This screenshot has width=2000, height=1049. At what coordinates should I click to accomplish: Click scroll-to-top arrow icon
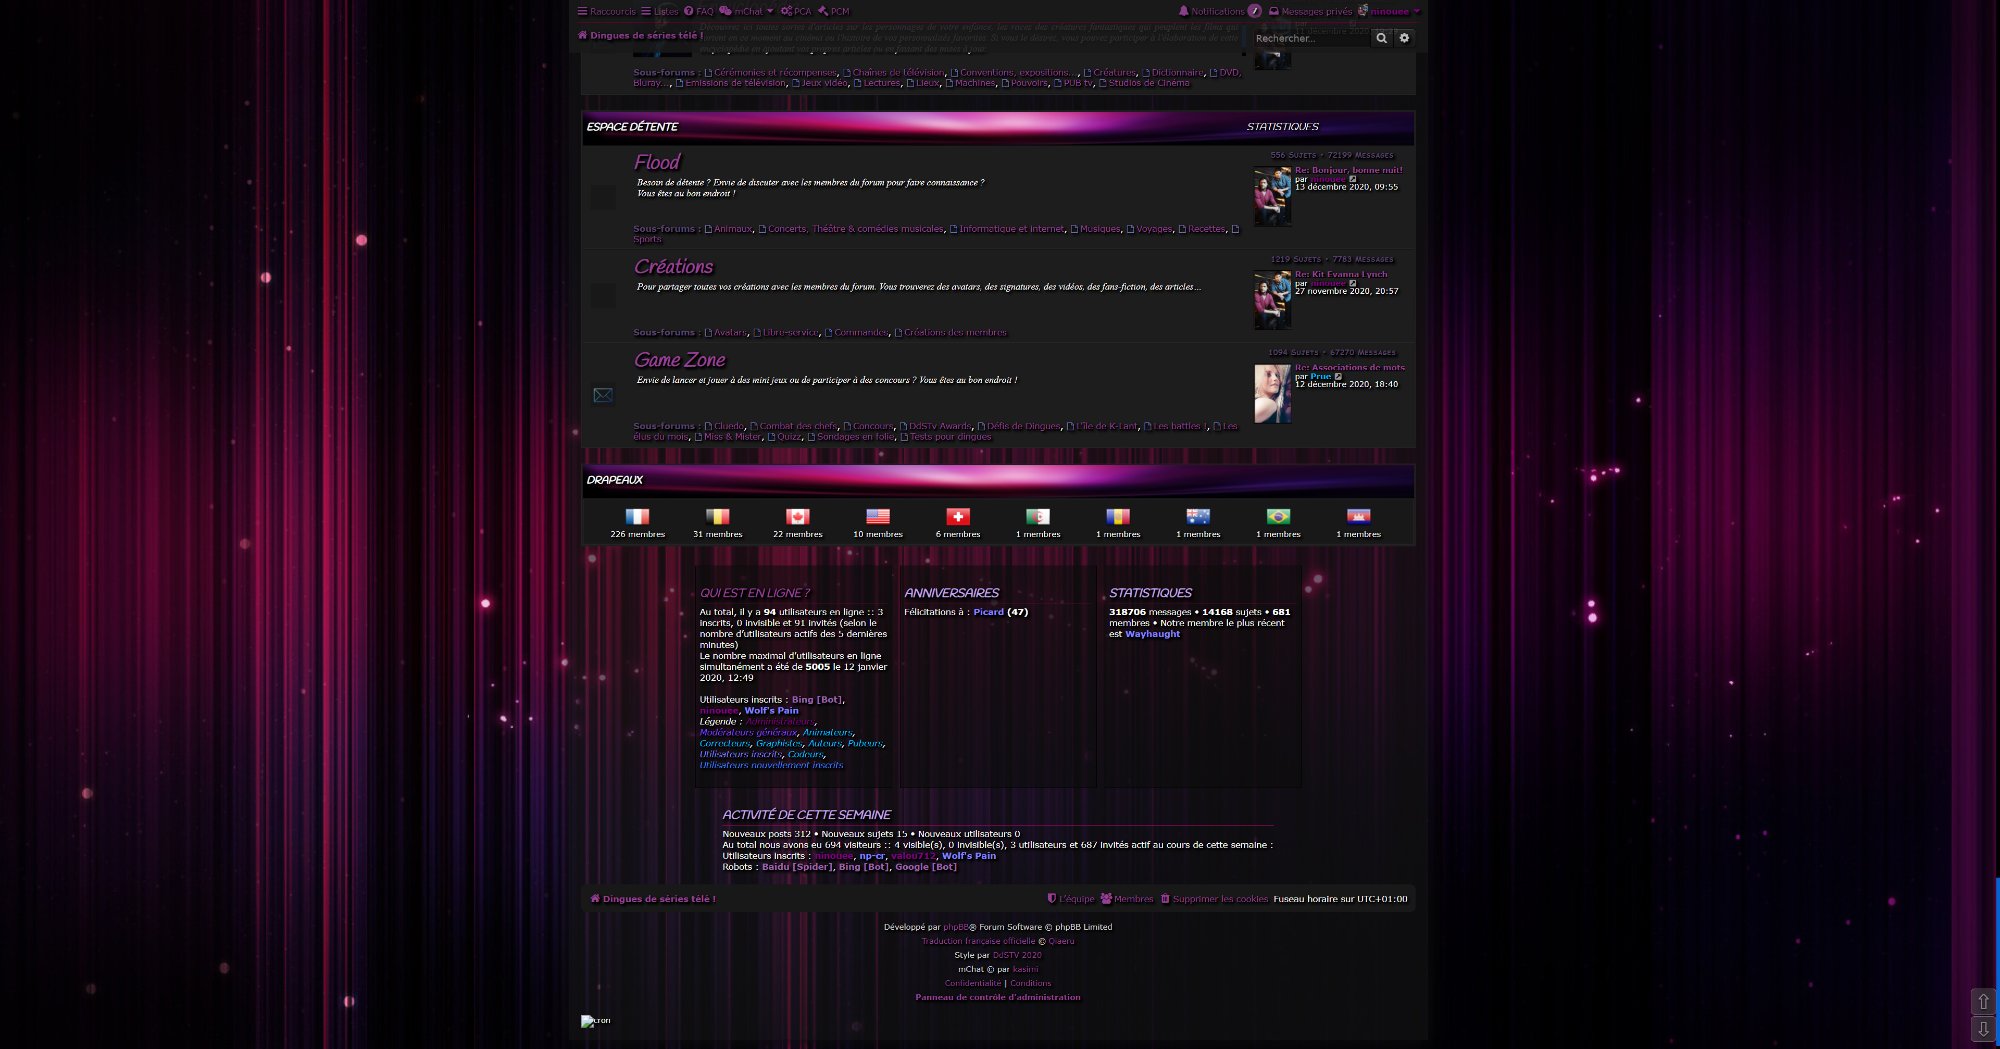1983,1001
